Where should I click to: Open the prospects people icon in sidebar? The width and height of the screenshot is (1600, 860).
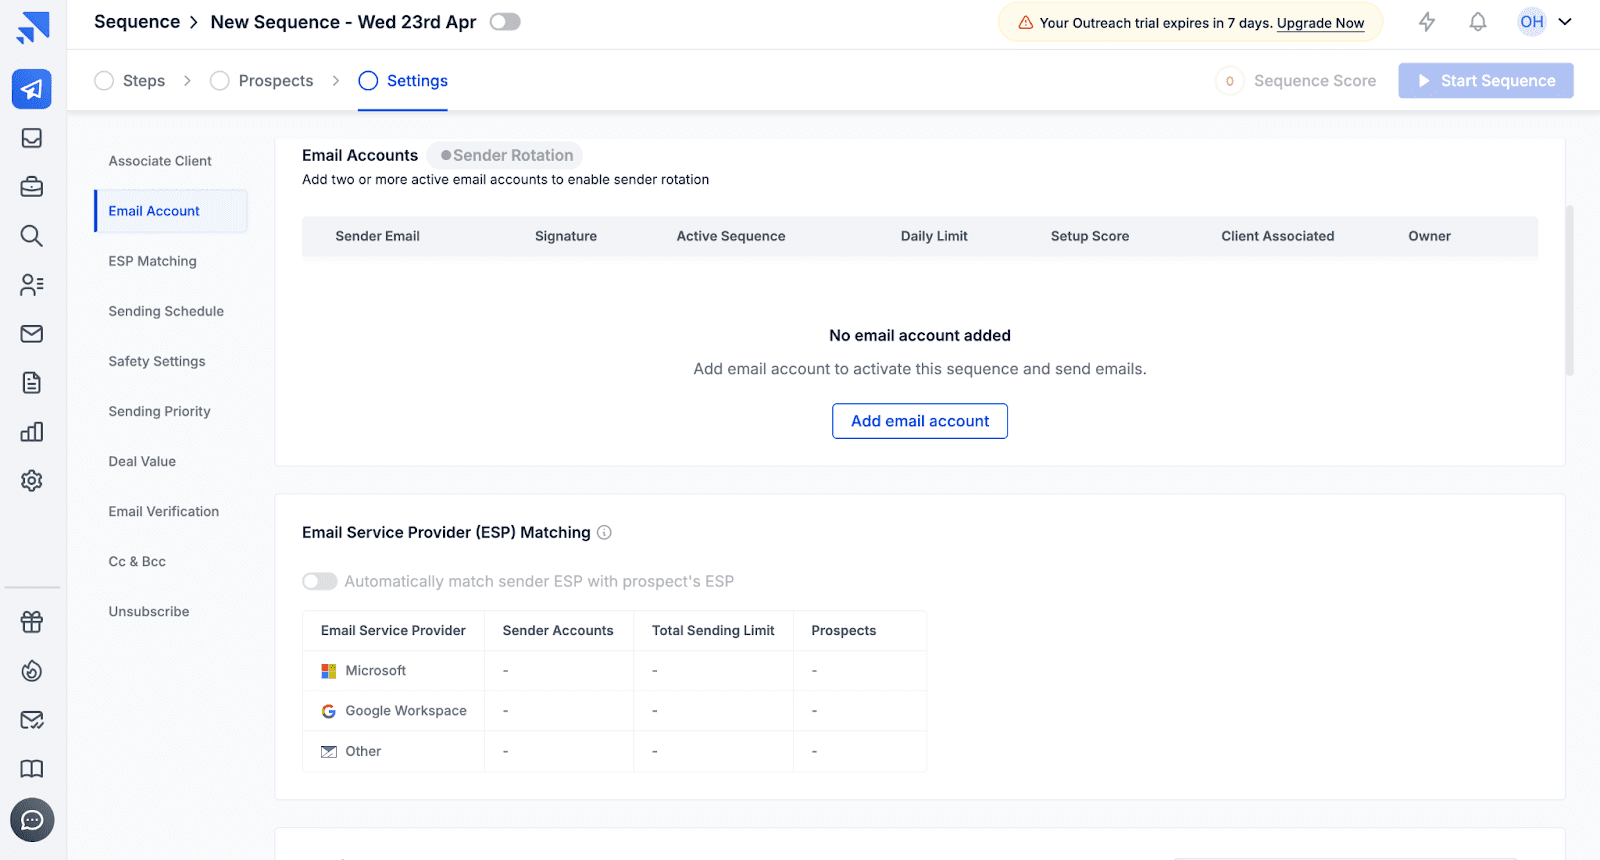pyautogui.click(x=32, y=285)
